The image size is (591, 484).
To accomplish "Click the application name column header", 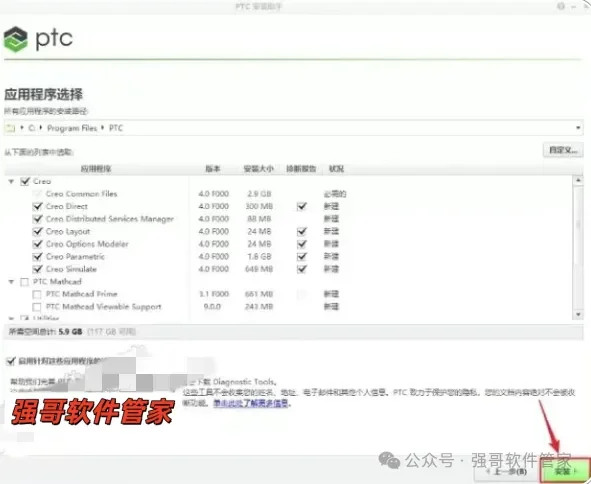I will [x=96, y=169].
